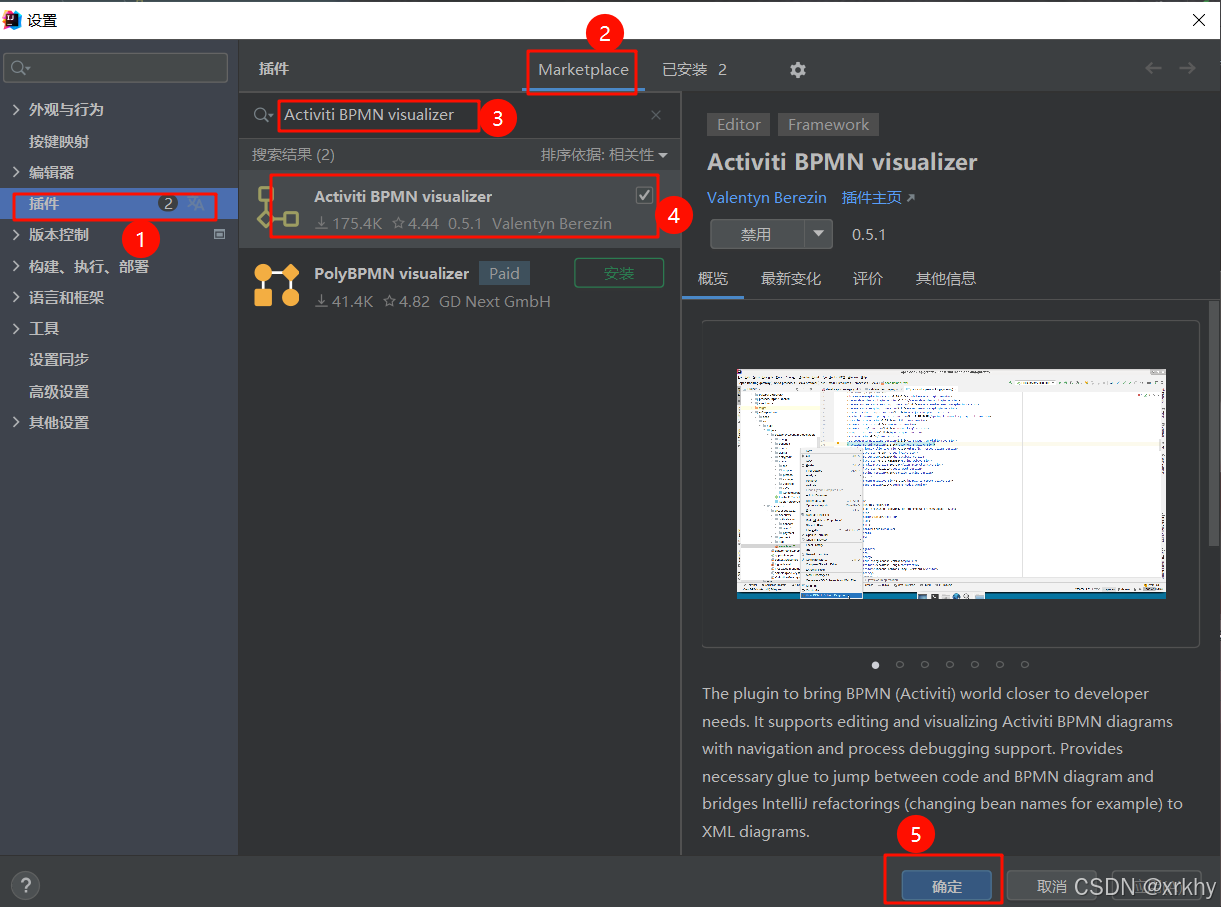Screen dimensions: 1221x907
Task: Expand the 工具 settings node
Action: coord(16,328)
